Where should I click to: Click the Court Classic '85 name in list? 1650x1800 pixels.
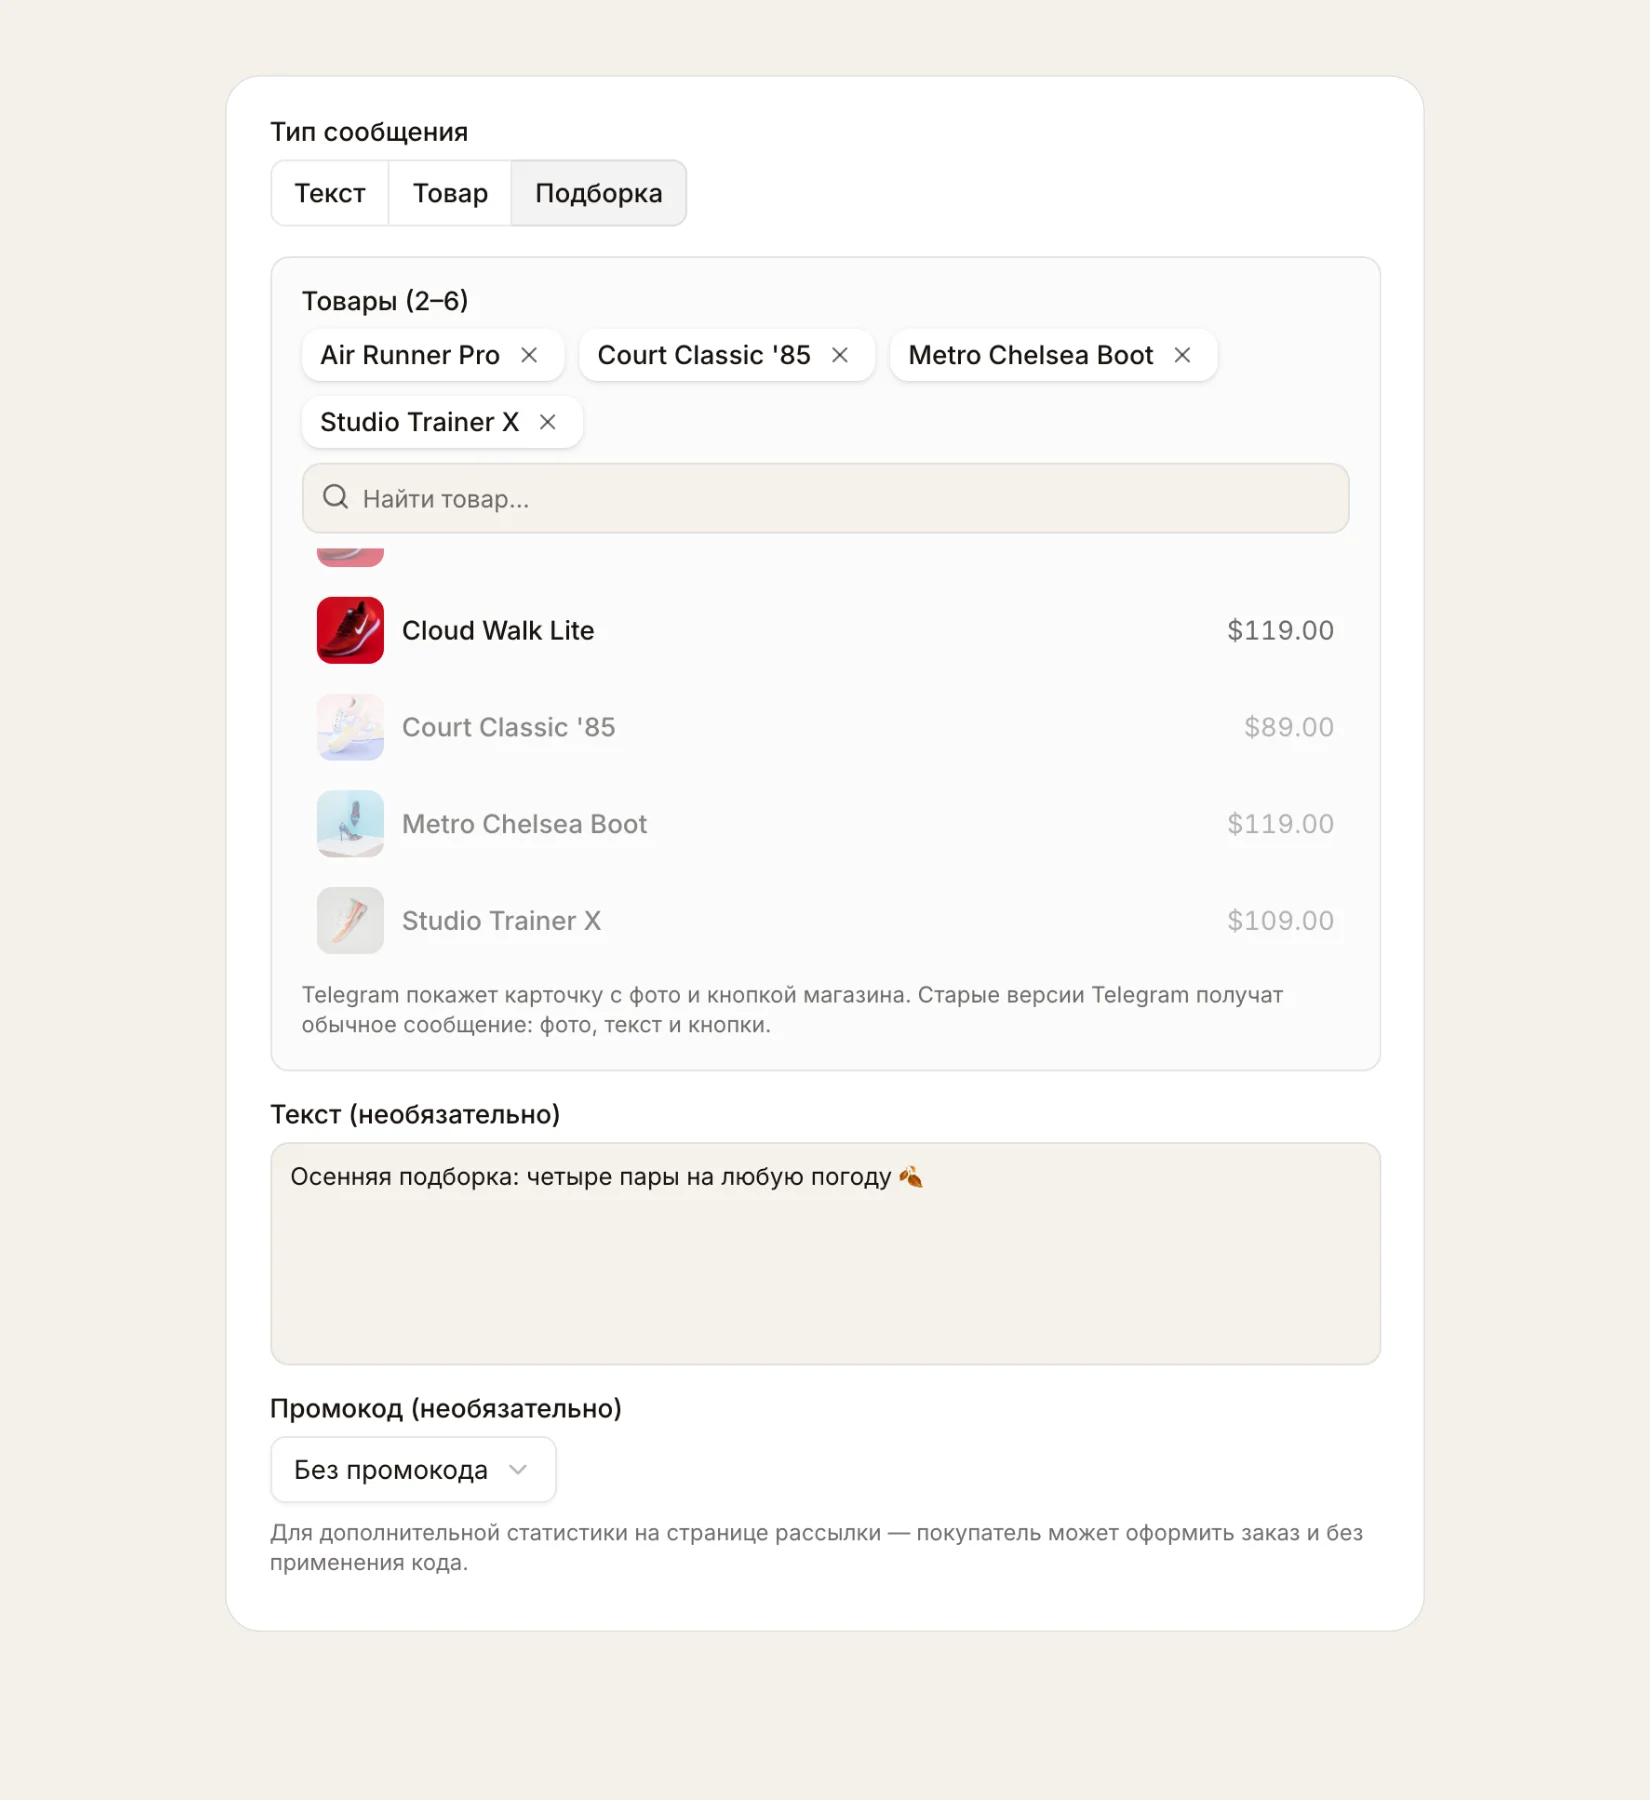click(508, 727)
